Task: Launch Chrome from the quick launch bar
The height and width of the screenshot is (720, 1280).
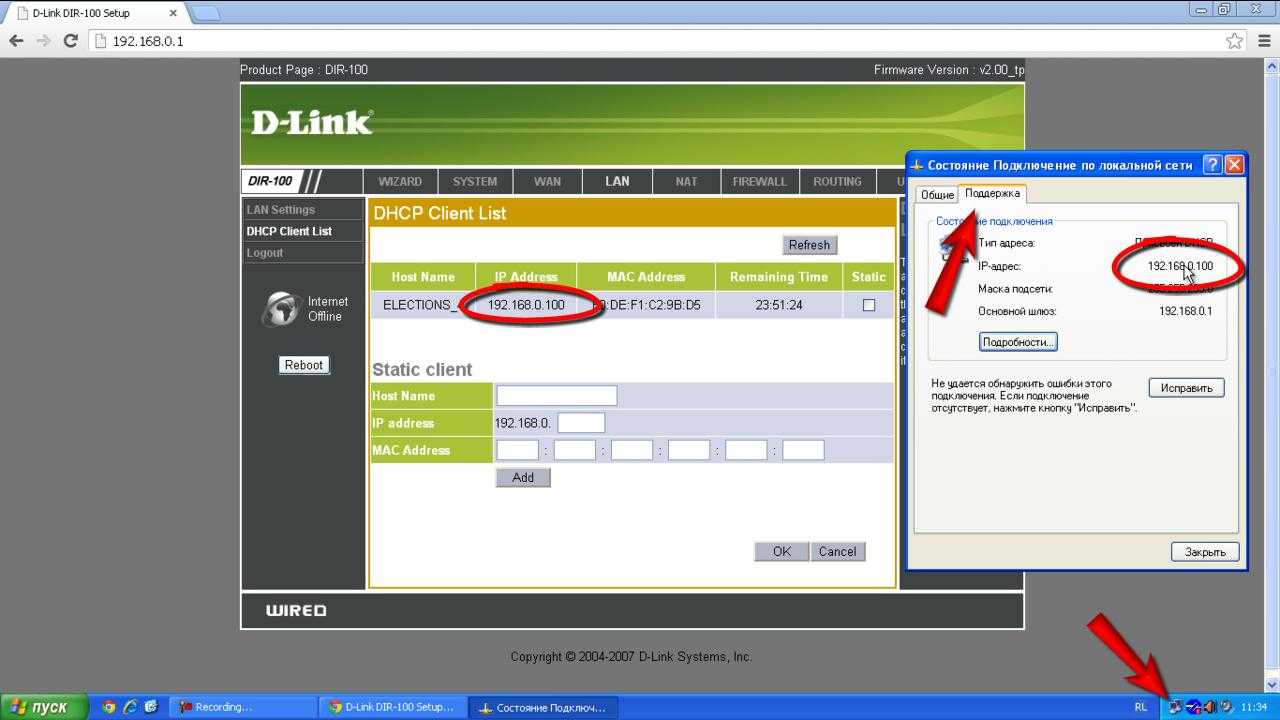Action: pos(109,707)
